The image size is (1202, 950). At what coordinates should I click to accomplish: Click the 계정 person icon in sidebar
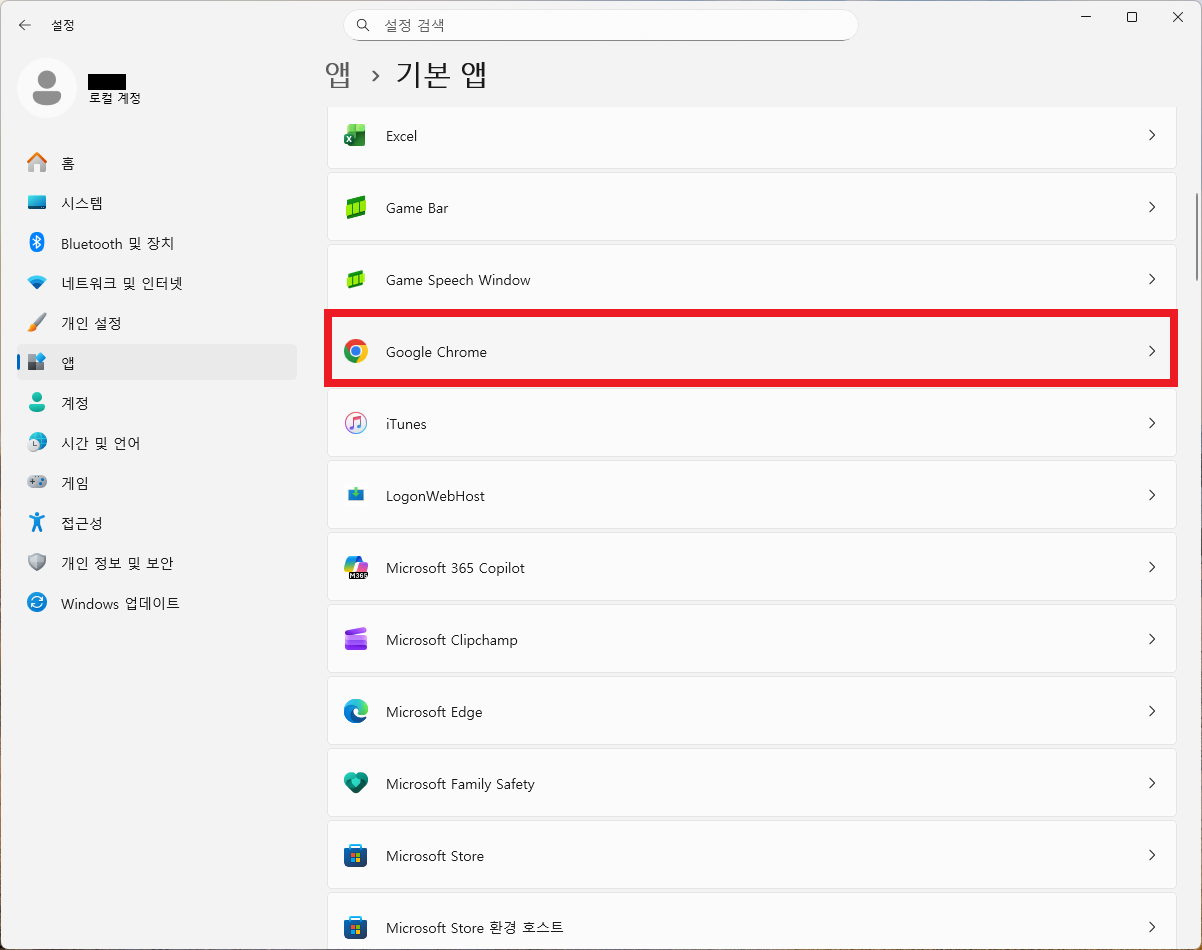37,402
